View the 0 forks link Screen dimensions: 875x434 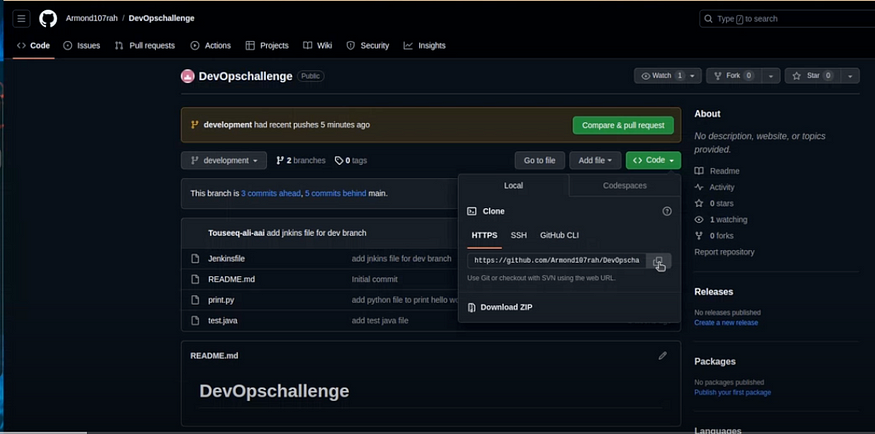point(714,236)
